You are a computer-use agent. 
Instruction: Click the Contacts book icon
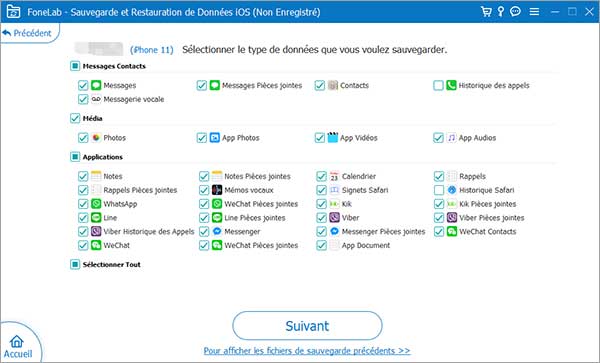[x=333, y=85]
